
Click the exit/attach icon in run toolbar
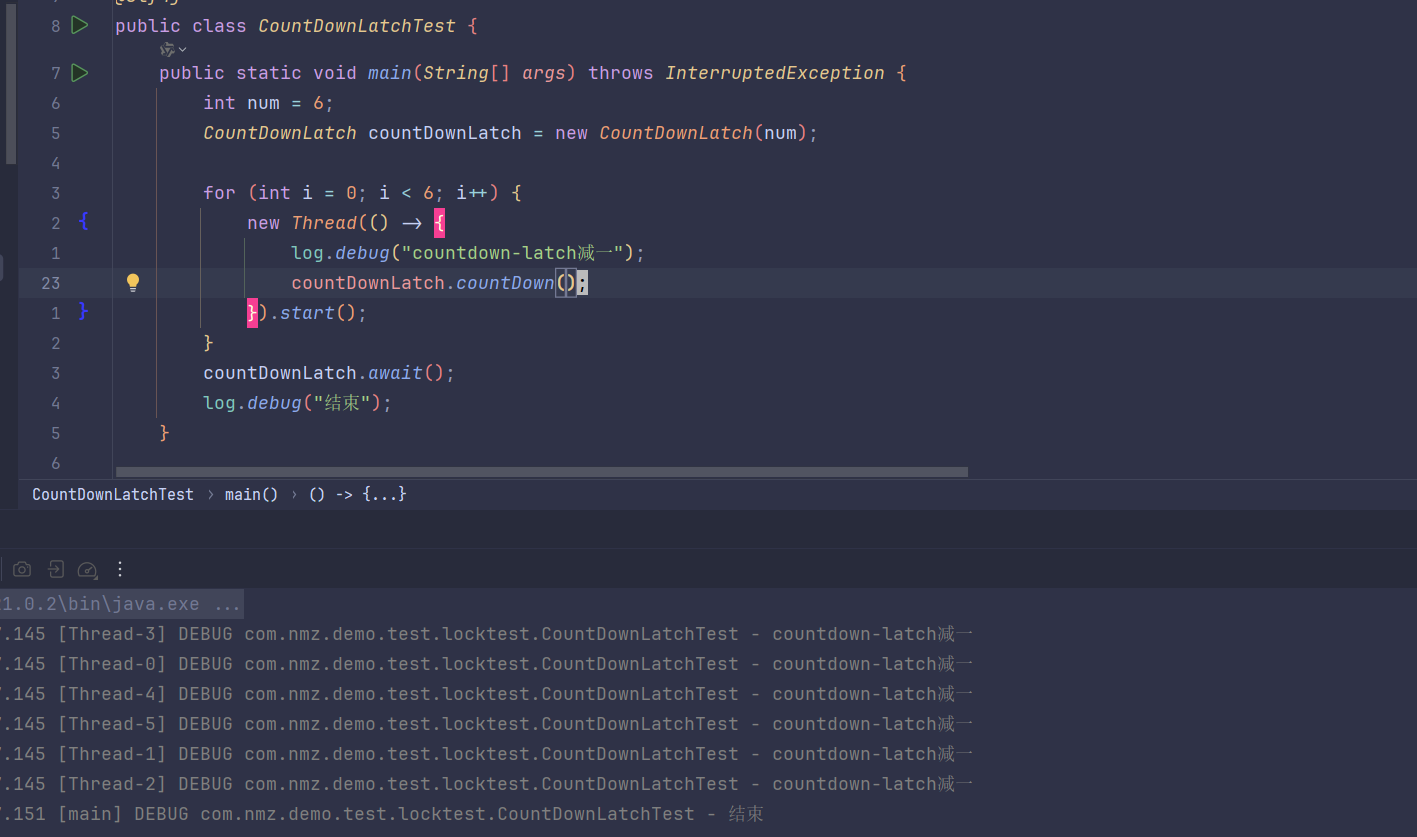(x=56, y=569)
